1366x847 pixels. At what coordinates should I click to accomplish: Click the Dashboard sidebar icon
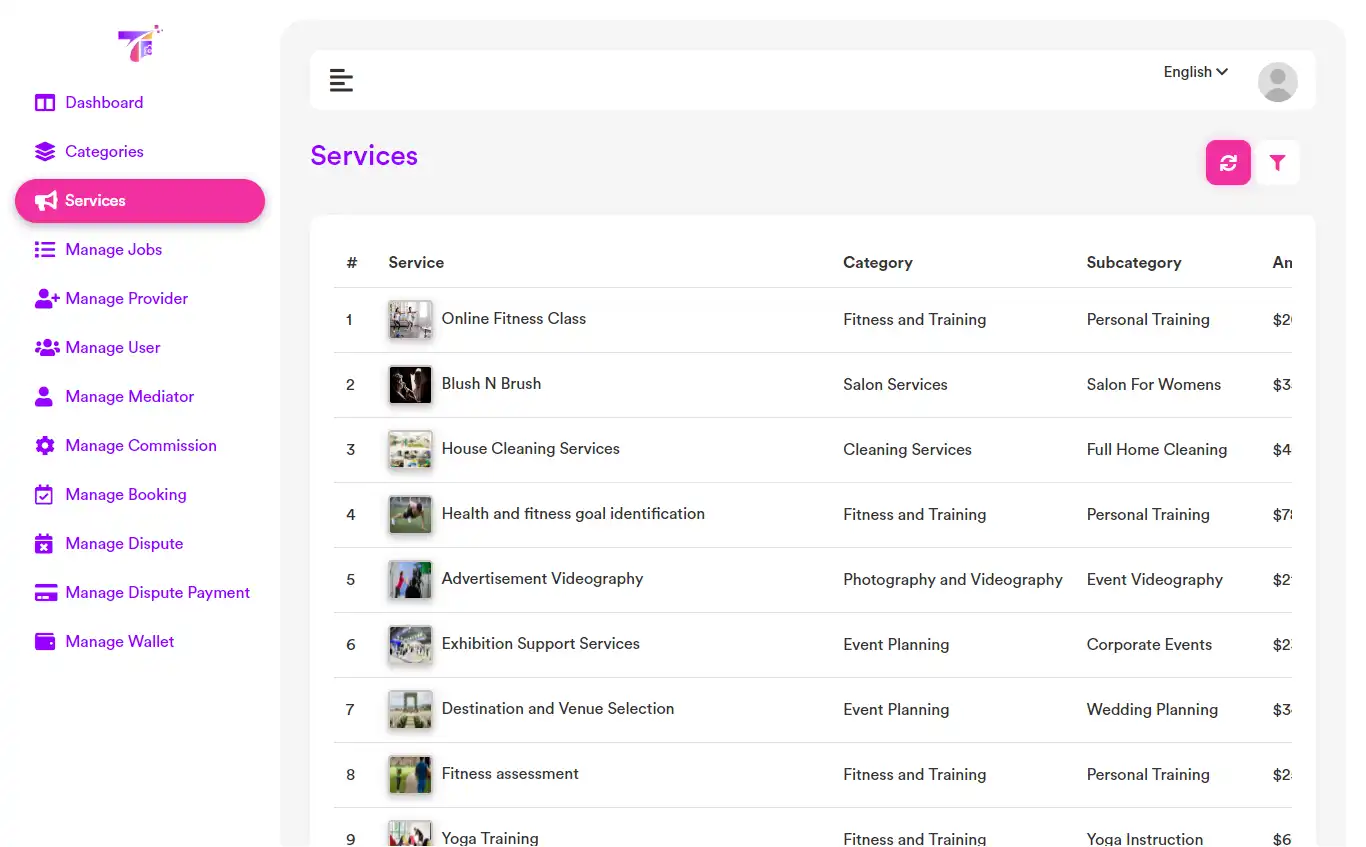click(45, 102)
